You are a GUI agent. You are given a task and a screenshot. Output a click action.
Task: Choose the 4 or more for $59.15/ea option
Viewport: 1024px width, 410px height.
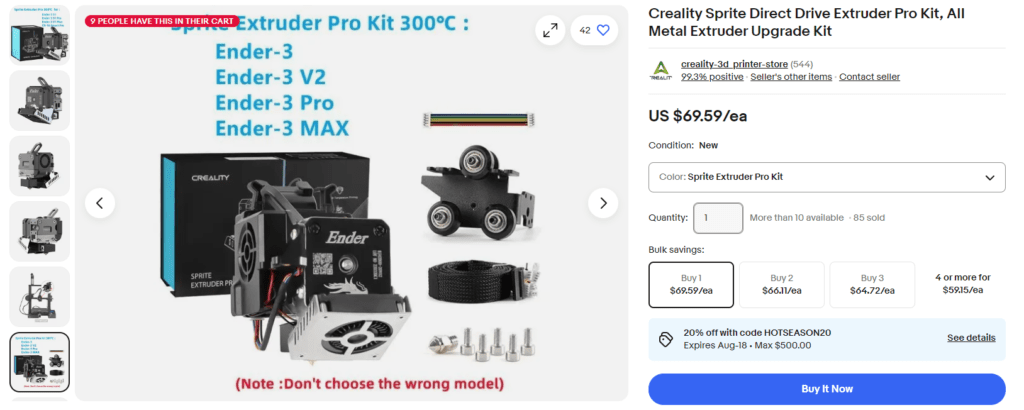963,284
